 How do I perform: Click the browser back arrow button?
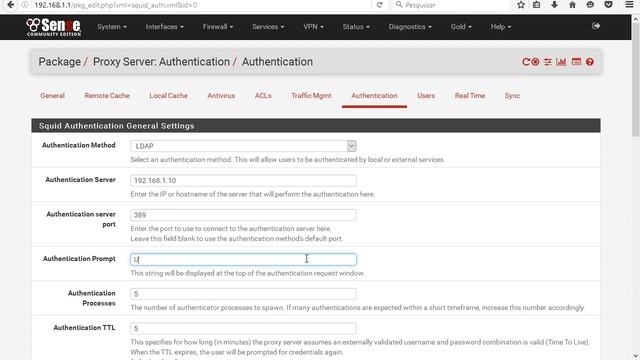click(11, 5)
